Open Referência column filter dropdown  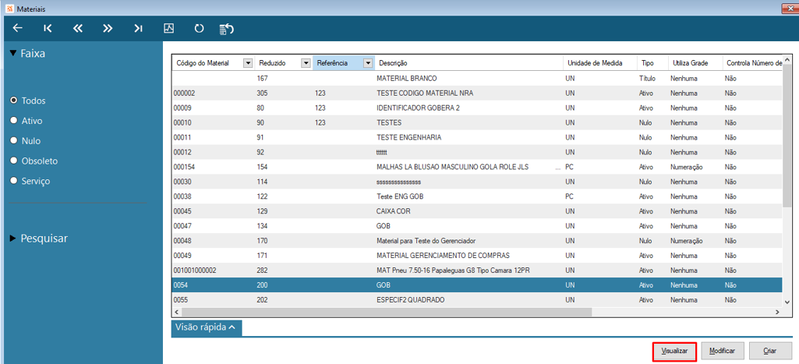368,63
